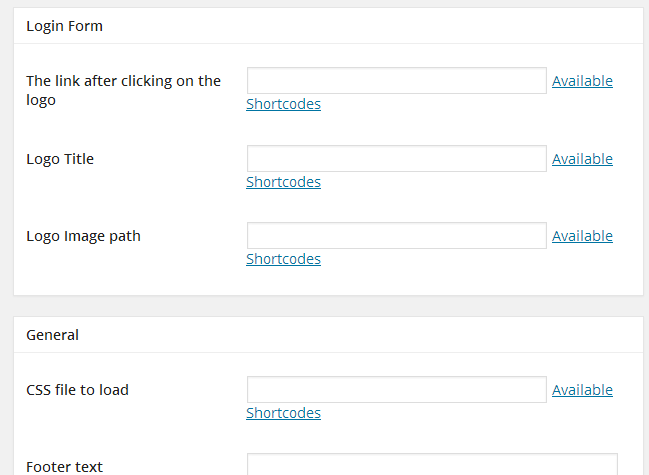Image resolution: width=649 pixels, height=475 pixels.
Task: Click the 'Footer text' label
Action: (64, 467)
